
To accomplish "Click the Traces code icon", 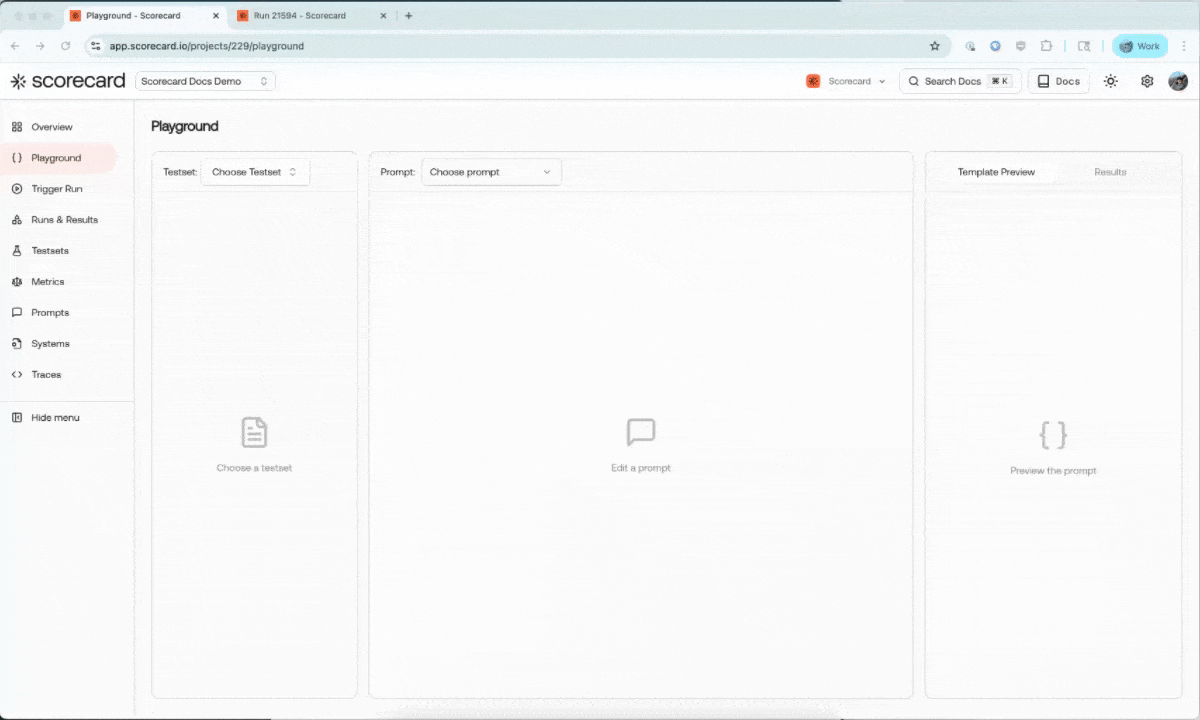I will pyautogui.click(x=17, y=375).
